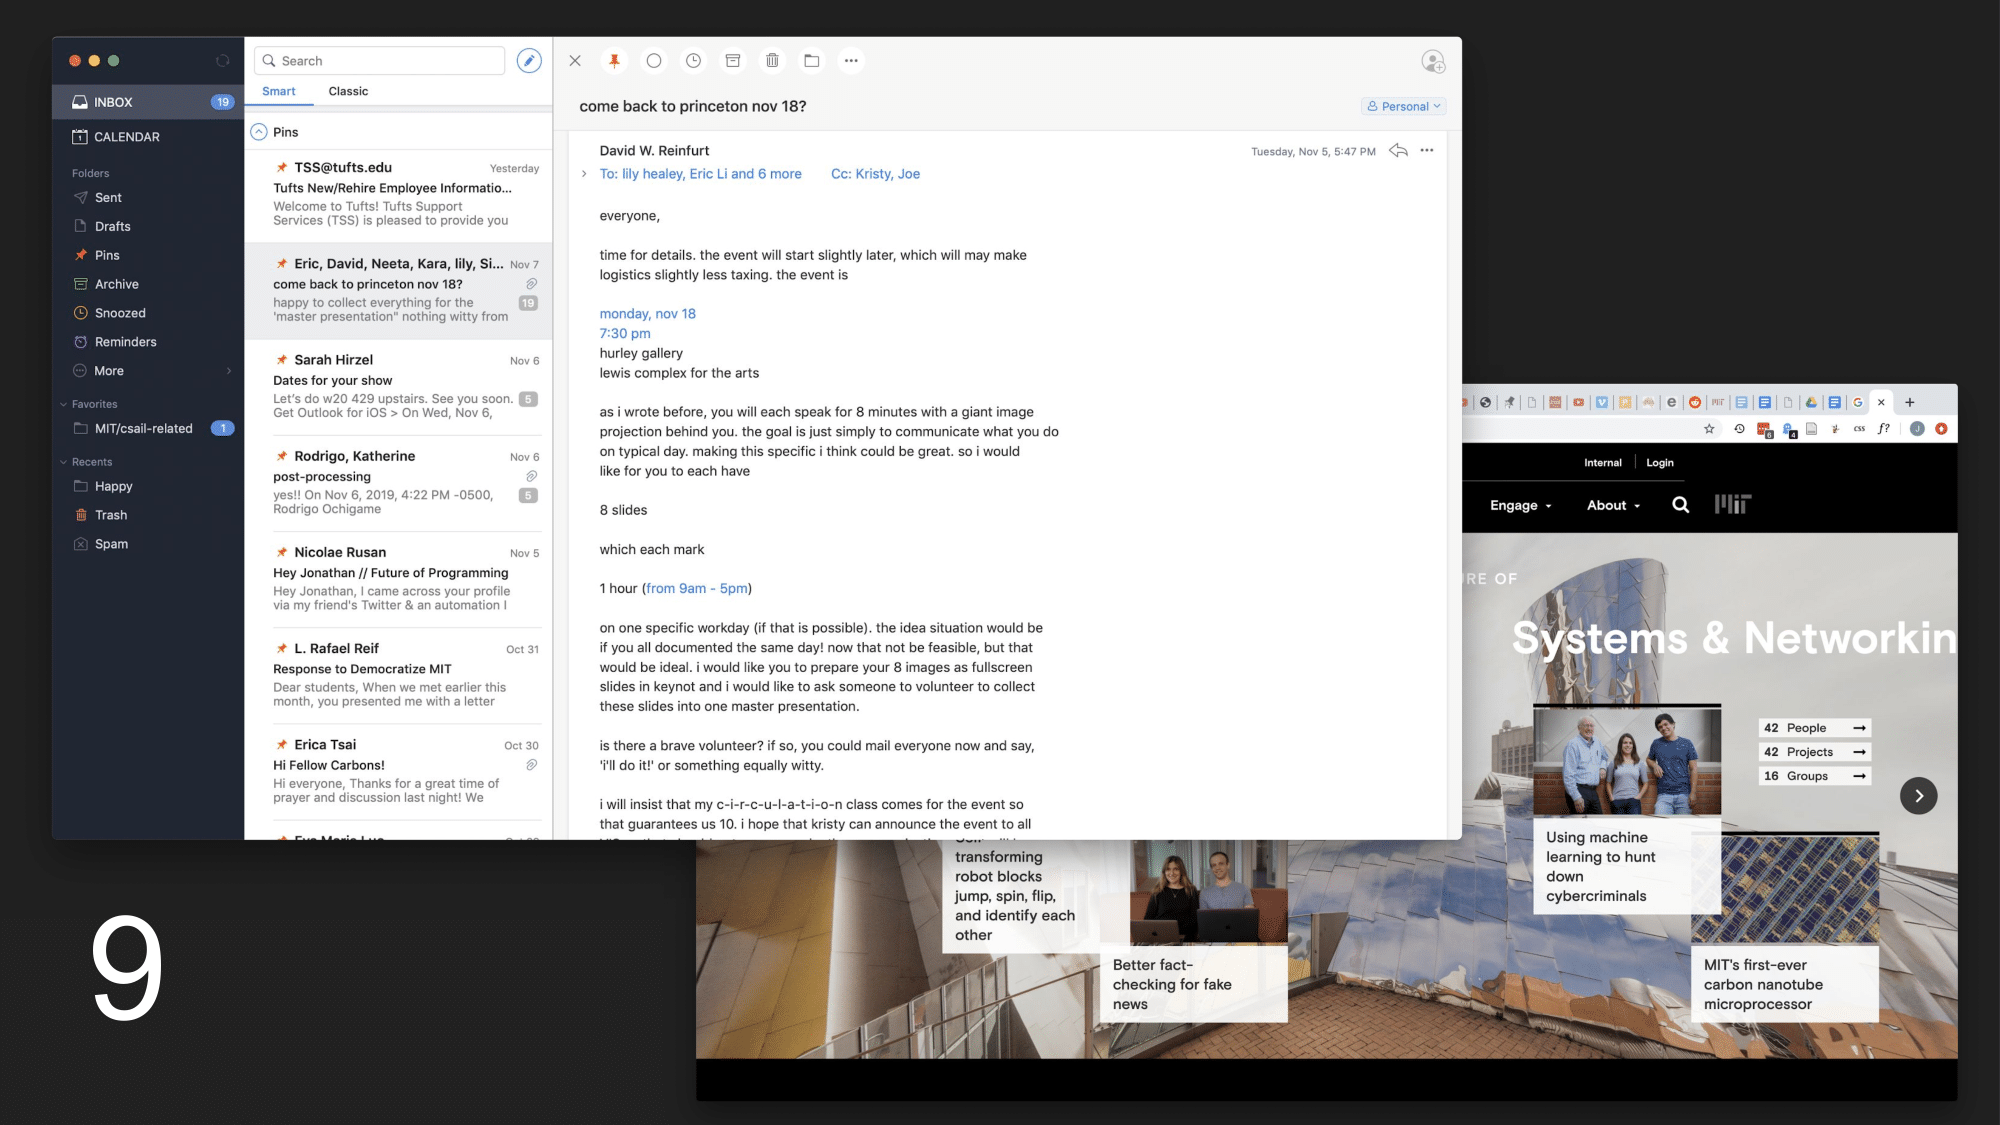Viewport: 2000px width, 1125px height.
Task: Toggle the orange pin icon in email toolbar
Action: (x=614, y=61)
